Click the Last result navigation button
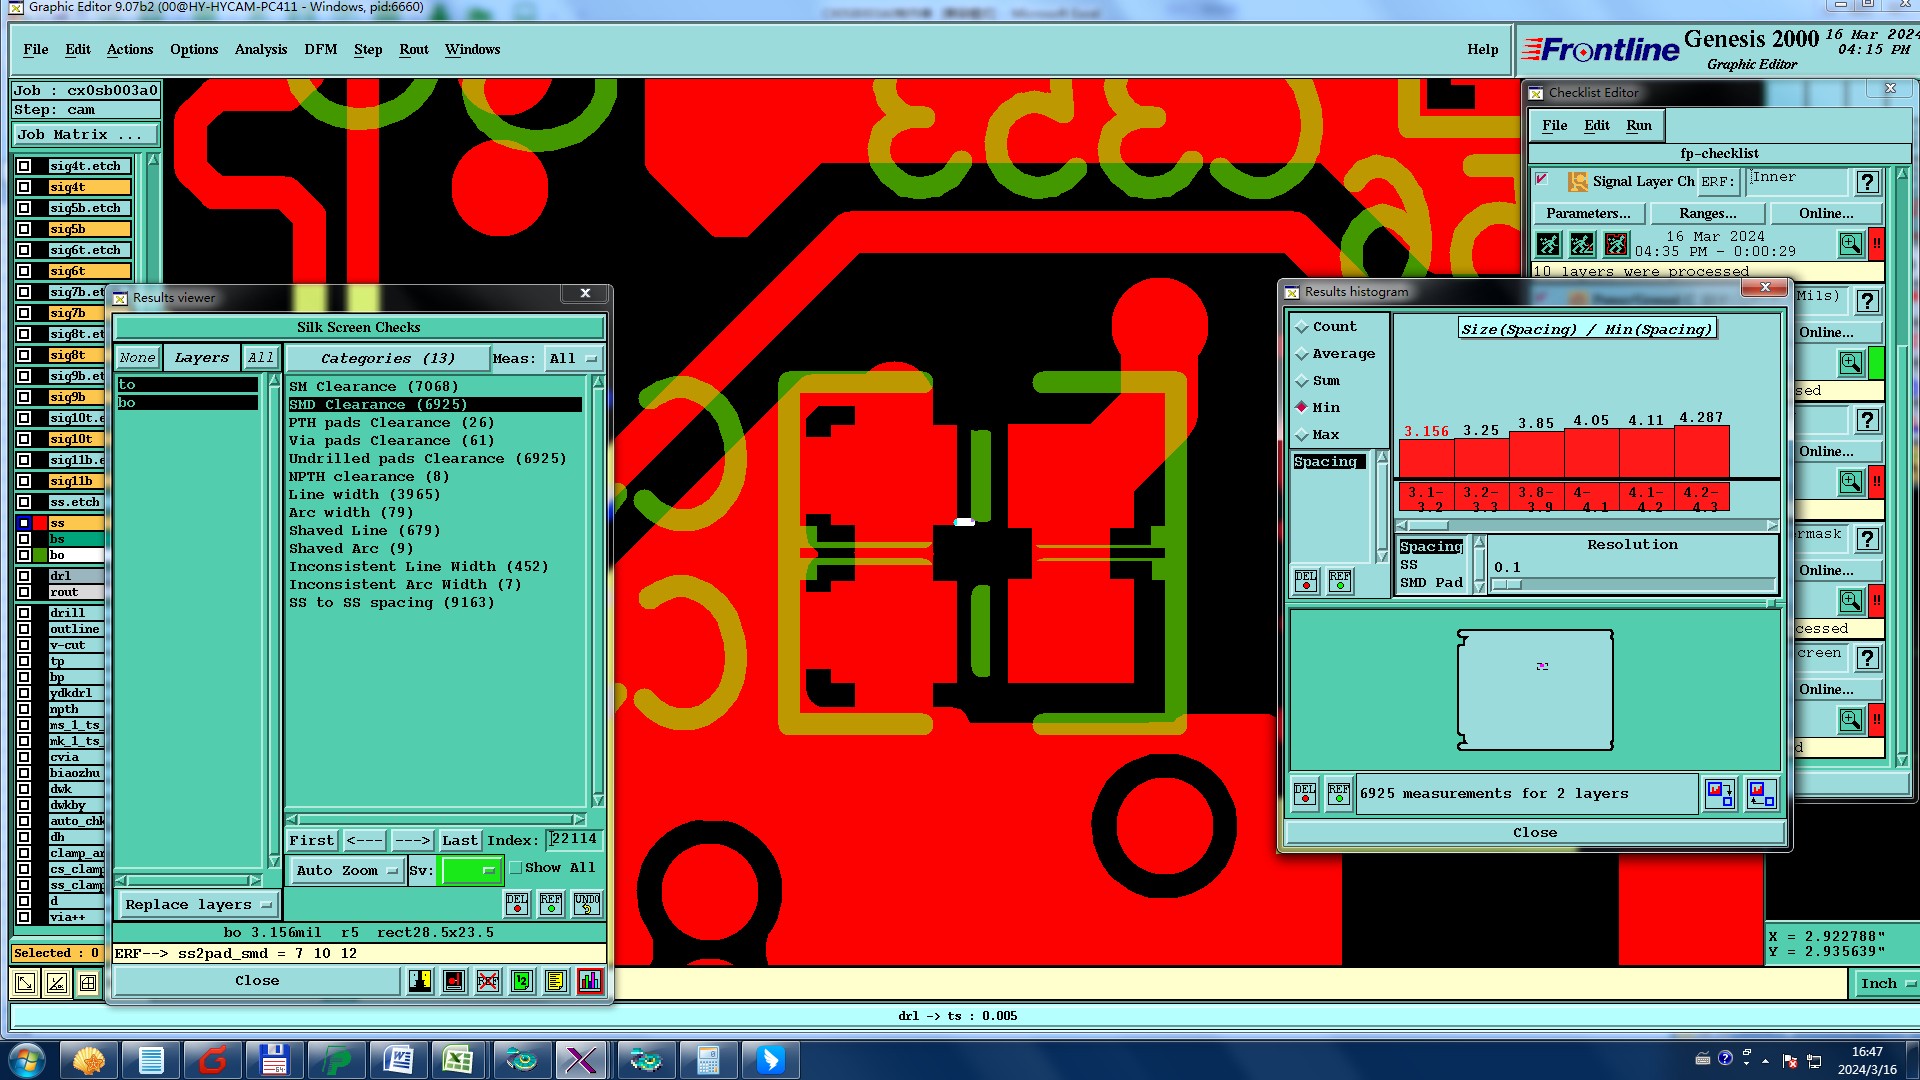The height and width of the screenshot is (1080, 1920). (459, 841)
